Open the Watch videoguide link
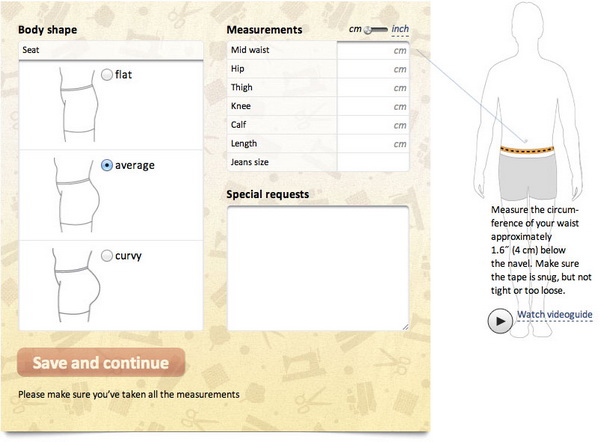This screenshot has height=442, width=600. coord(555,317)
